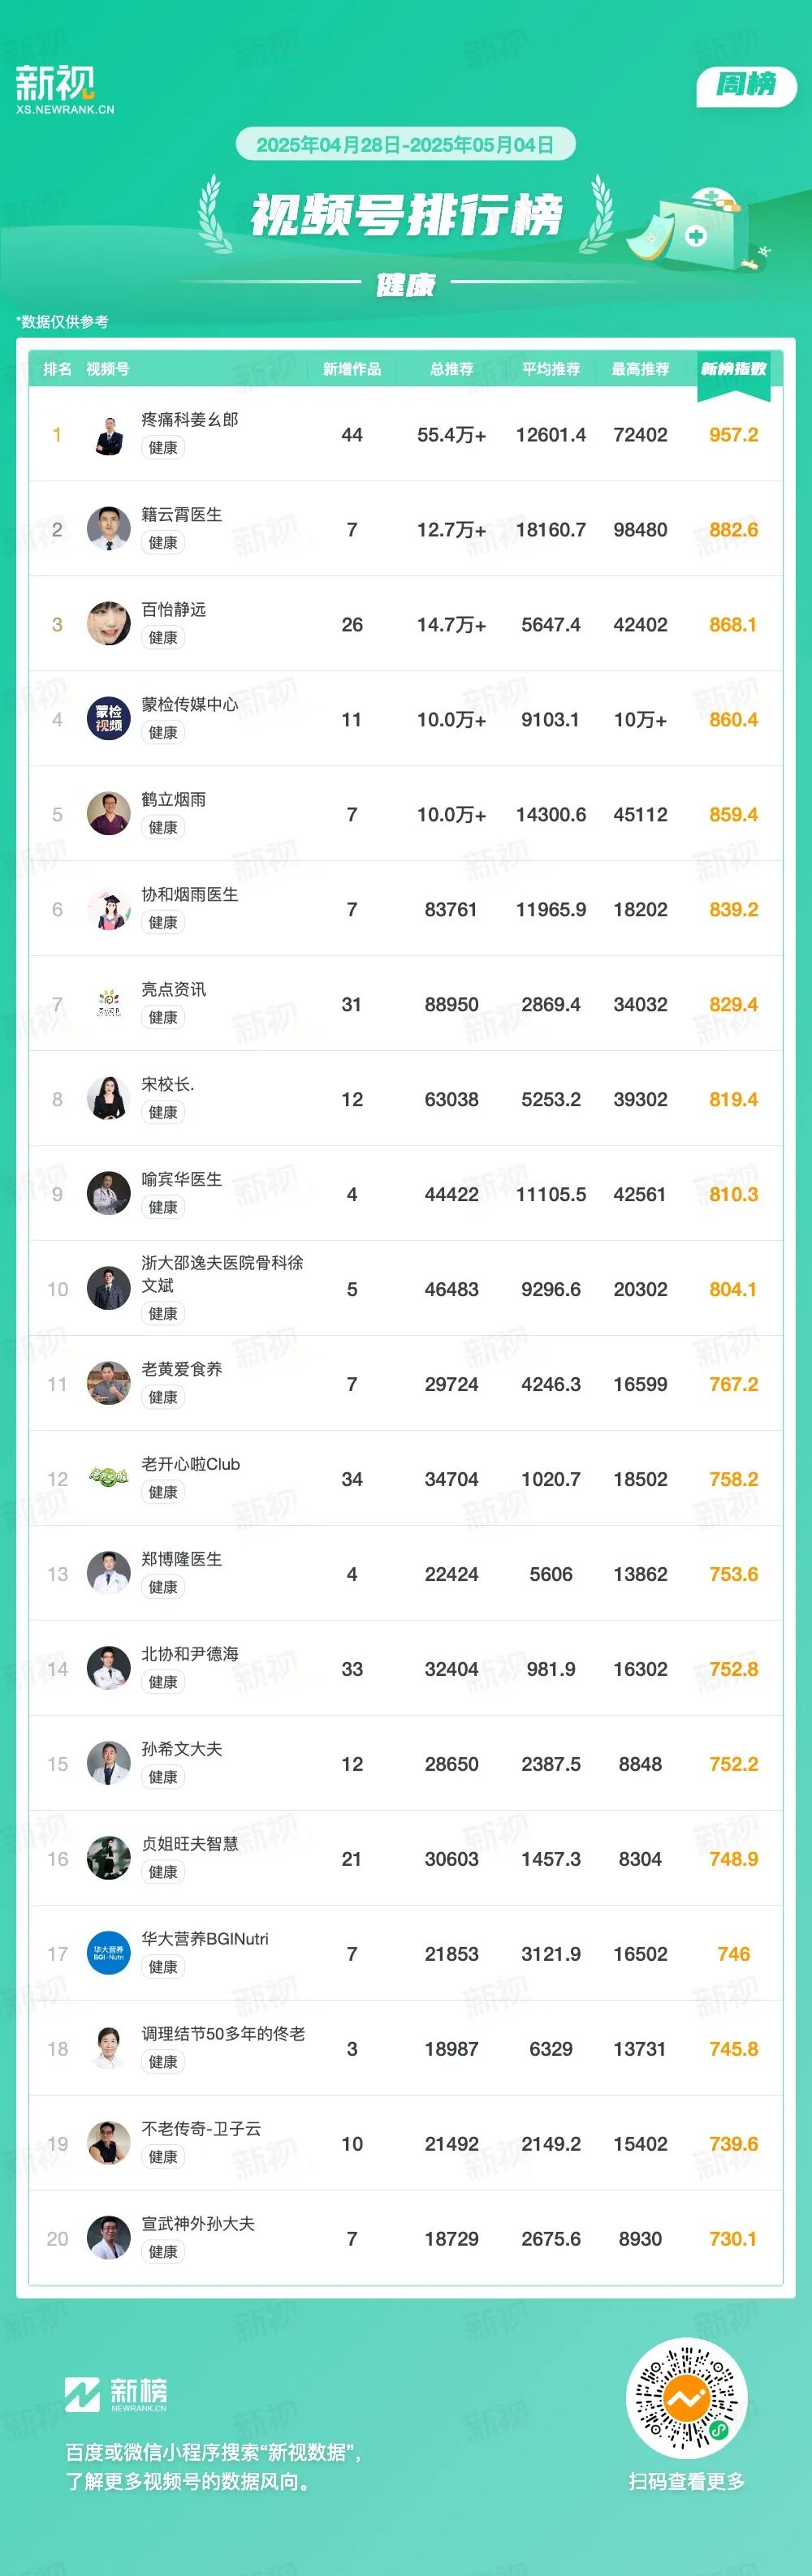Open the 浙大邵逸夫医院骨科徐文斌 account name
The image size is (812, 2576).
coord(222,1274)
